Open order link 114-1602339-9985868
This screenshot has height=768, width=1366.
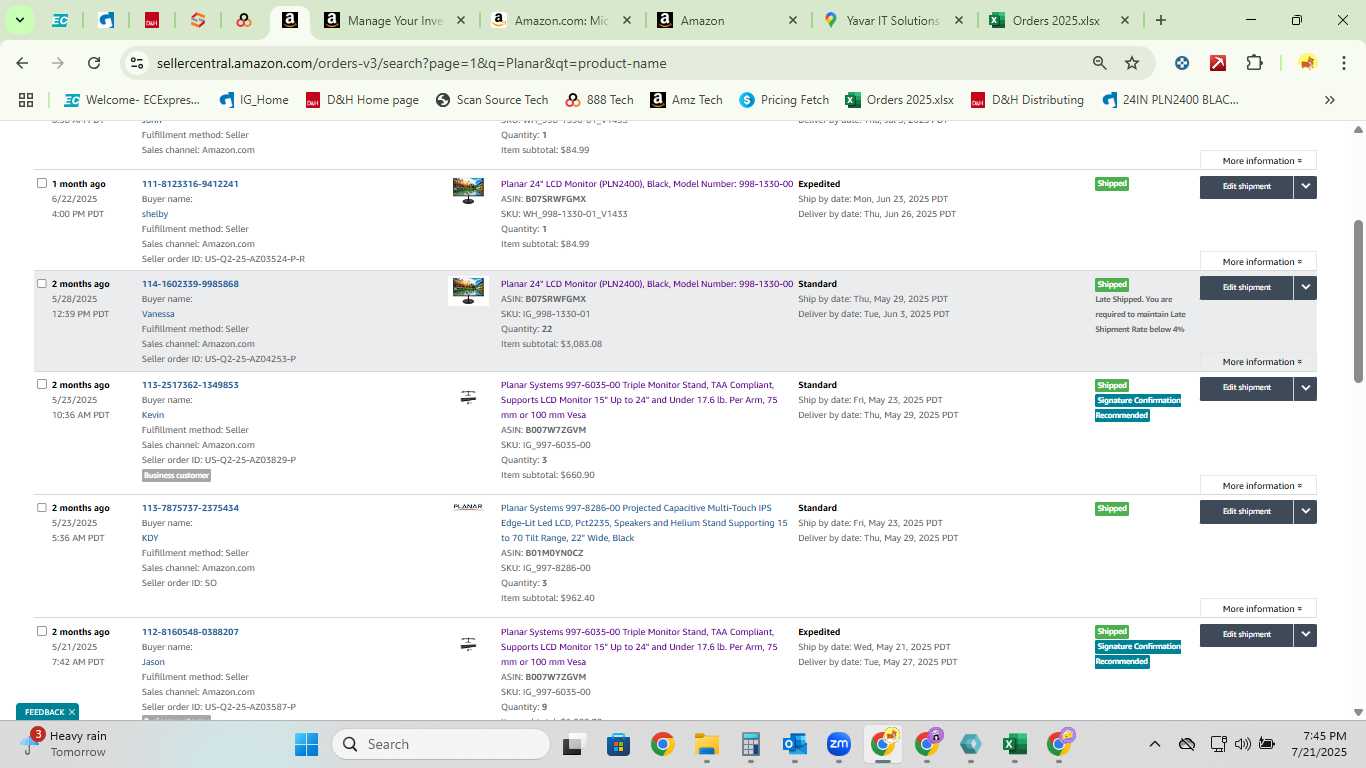click(x=190, y=284)
